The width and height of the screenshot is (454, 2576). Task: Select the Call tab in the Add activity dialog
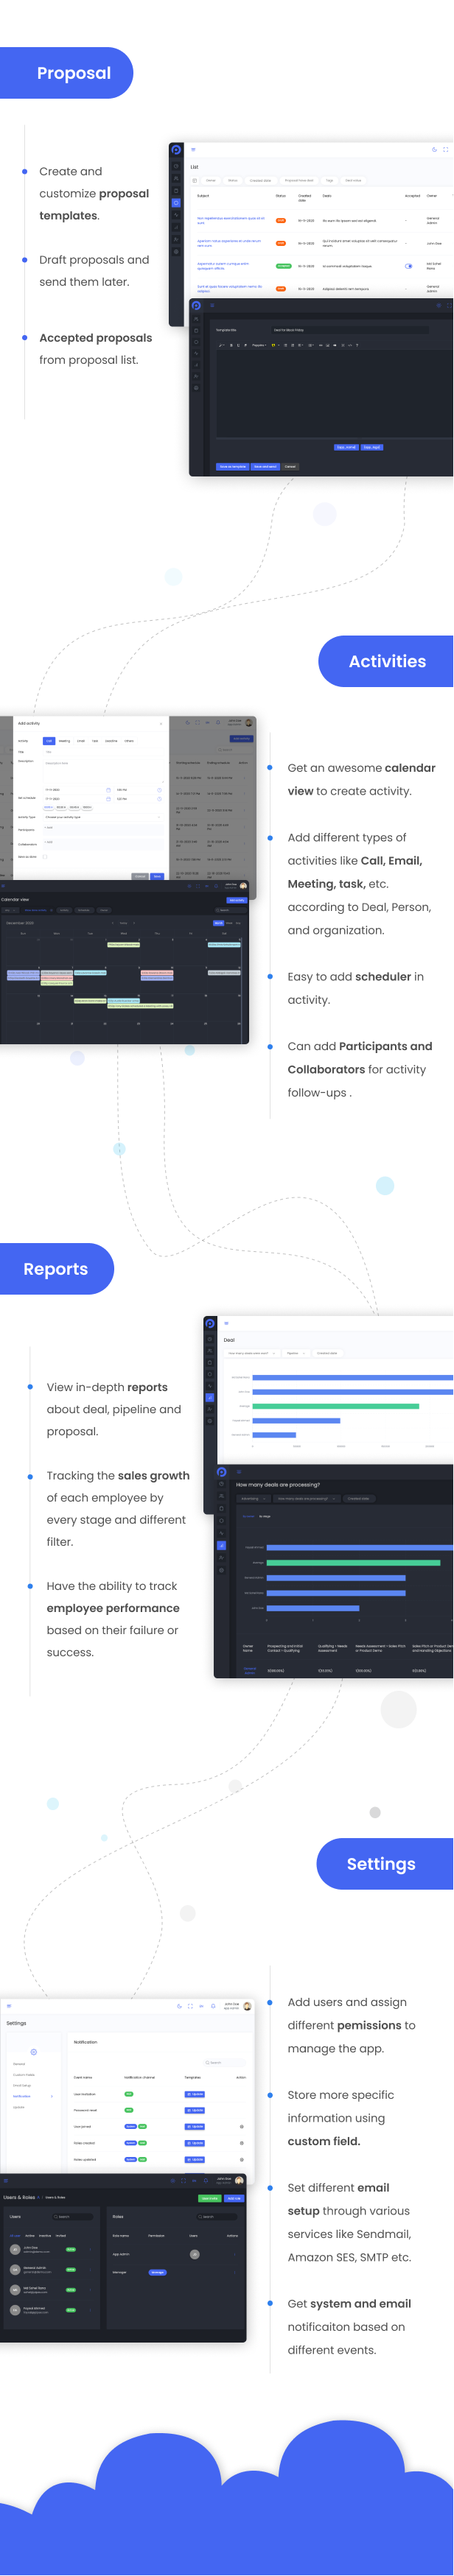coord(49,741)
